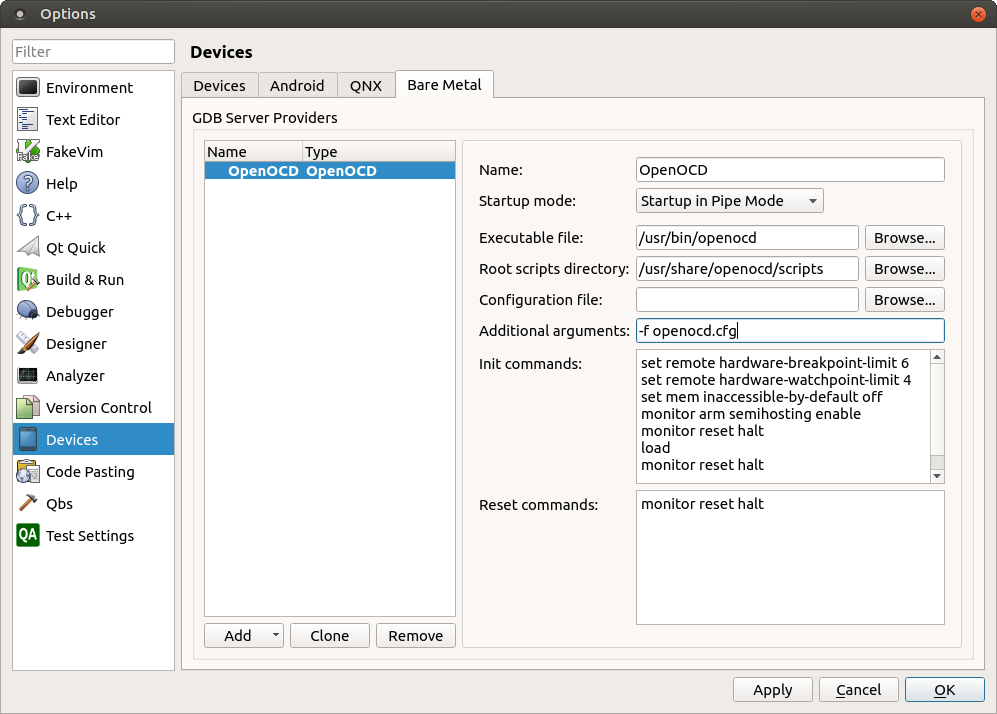This screenshot has height=714, width=997.
Task: Clone the selected OpenOCD provider
Action: click(329, 636)
